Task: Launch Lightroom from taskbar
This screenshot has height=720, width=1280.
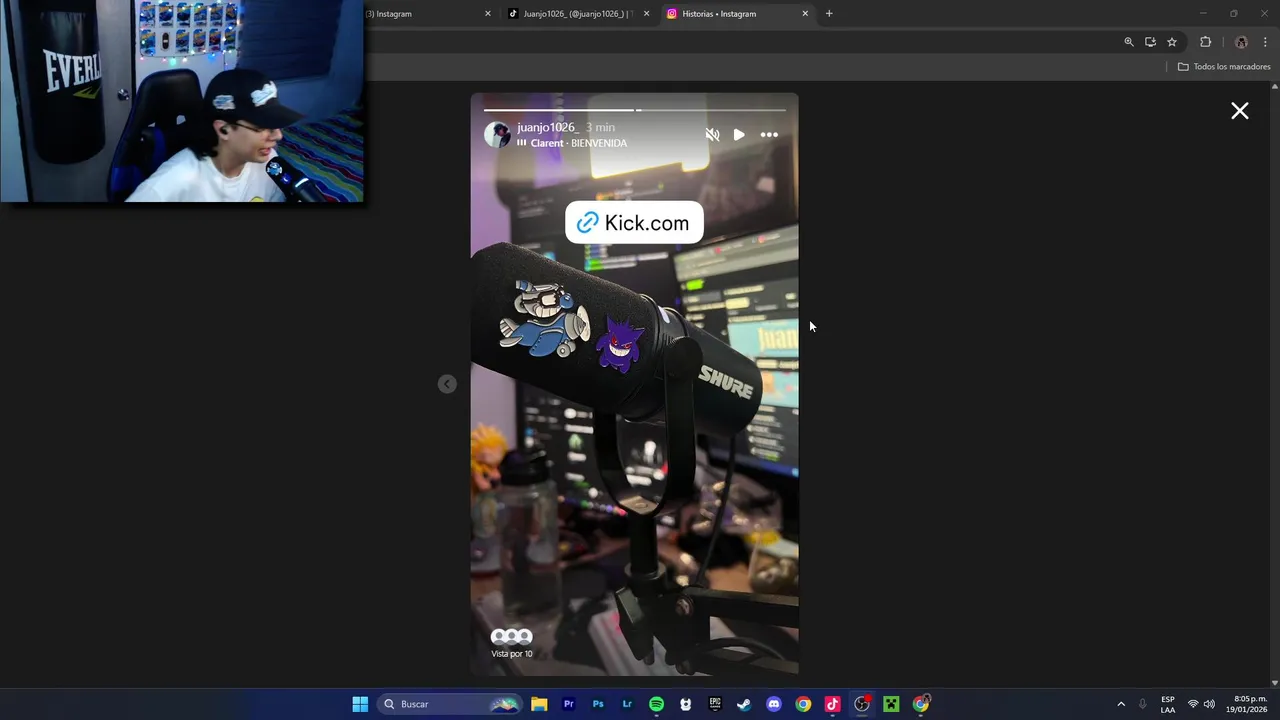Action: pos(627,704)
